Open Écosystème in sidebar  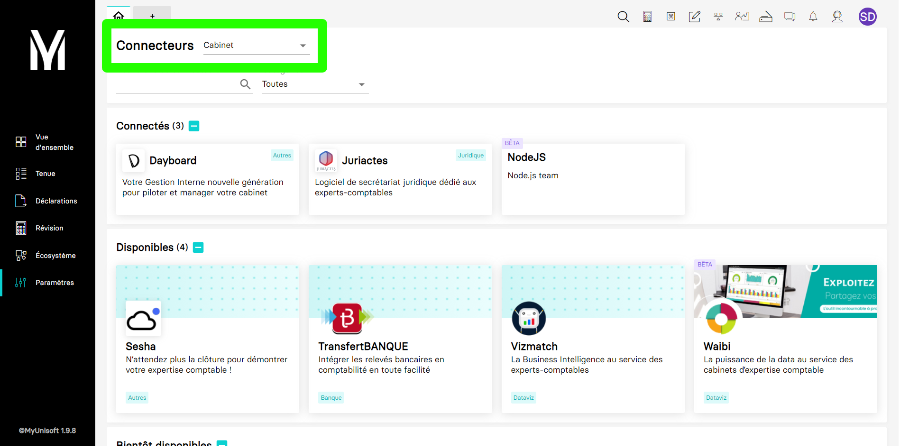click(45, 255)
